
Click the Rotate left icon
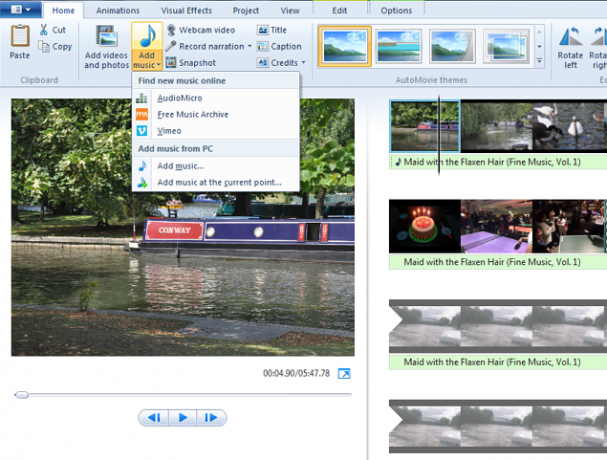point(570,37)
